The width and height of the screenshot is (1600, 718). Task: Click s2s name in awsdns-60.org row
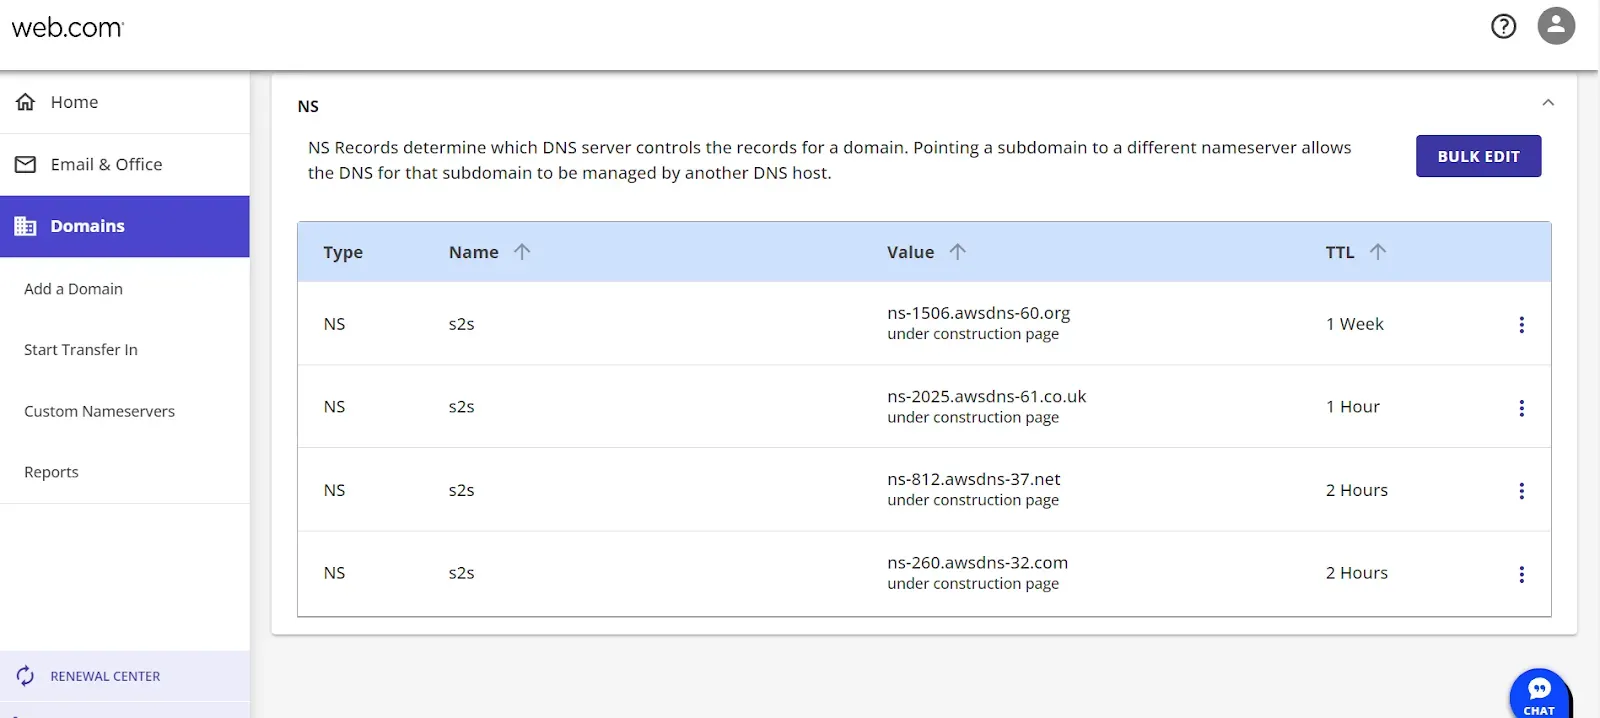pyautogui.click(x=461, y=324)
